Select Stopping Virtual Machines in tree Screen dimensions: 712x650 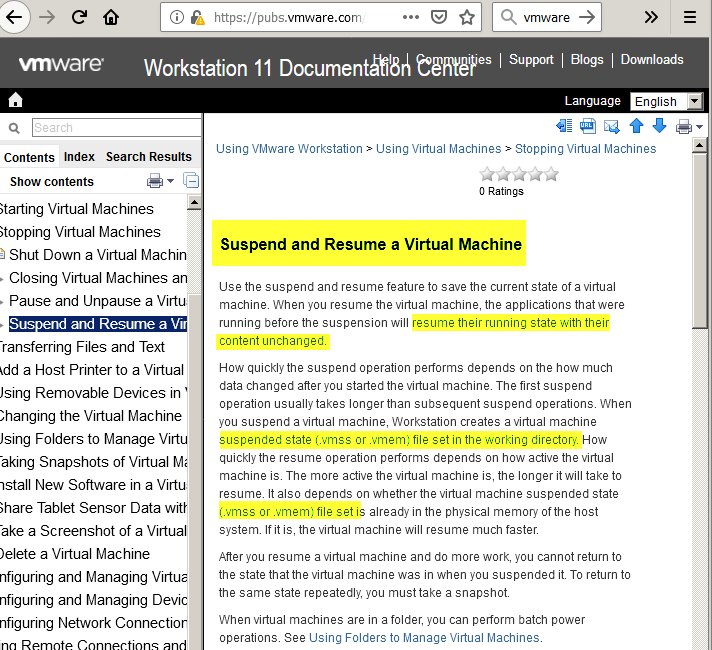coord(80,232)
